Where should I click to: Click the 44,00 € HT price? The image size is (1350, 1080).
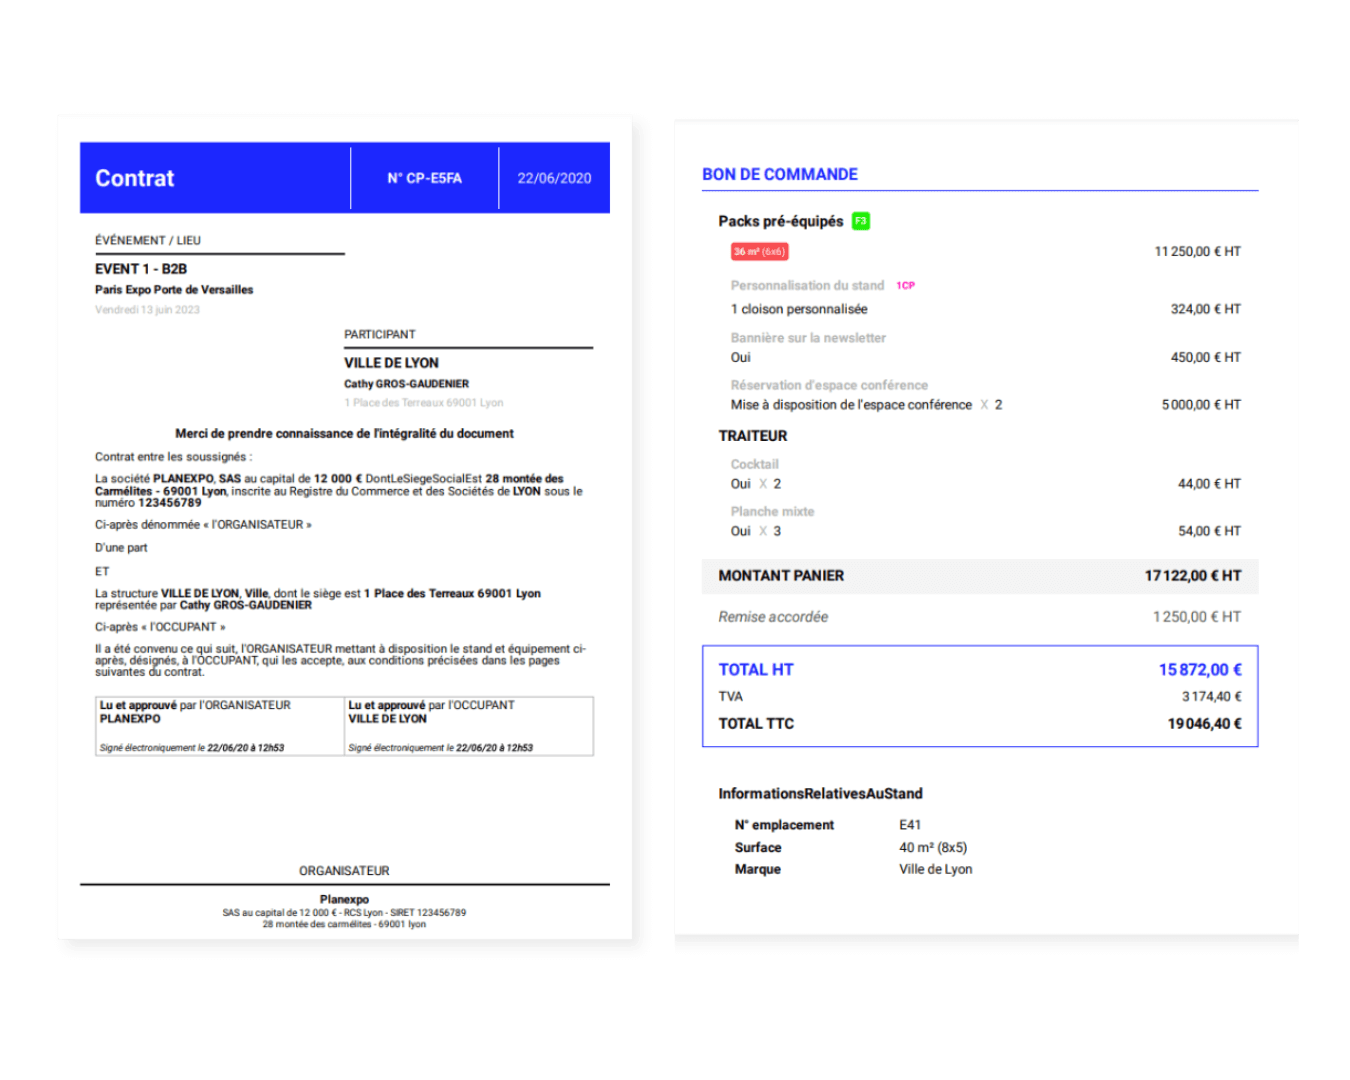pyautogui.click(x=1209, y=484)
